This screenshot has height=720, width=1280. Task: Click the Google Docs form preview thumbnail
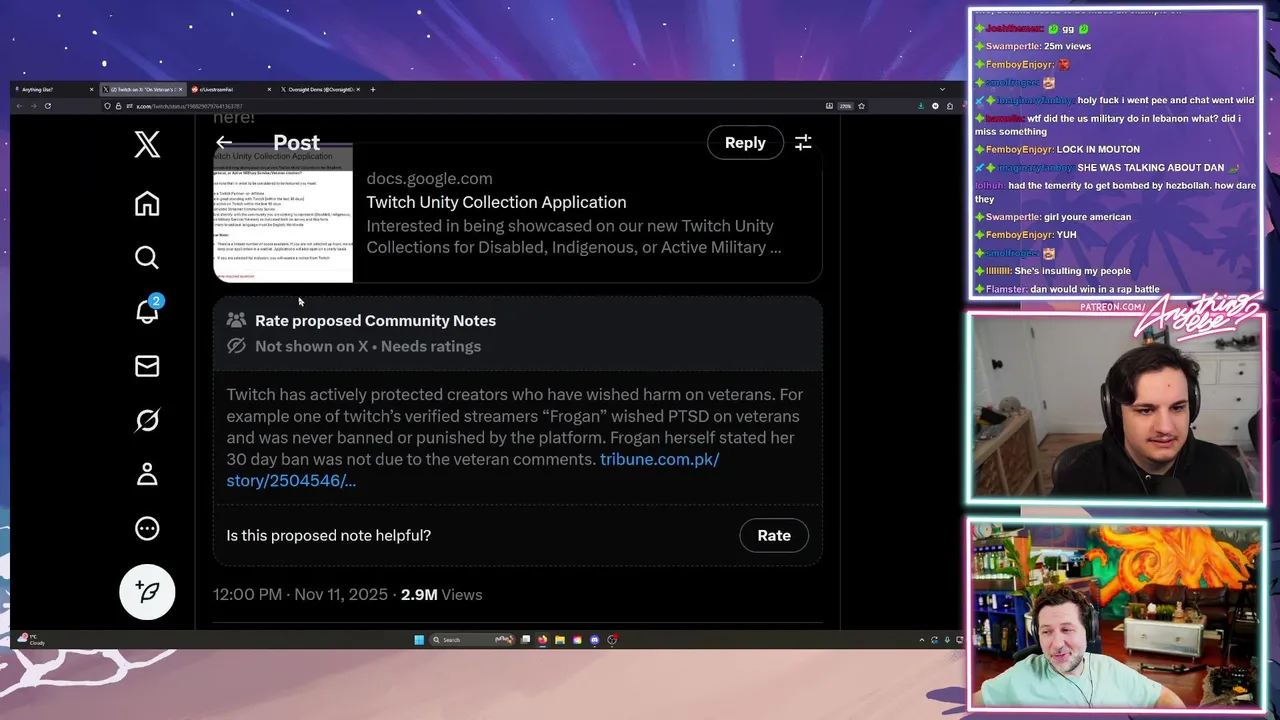point(283,215)
